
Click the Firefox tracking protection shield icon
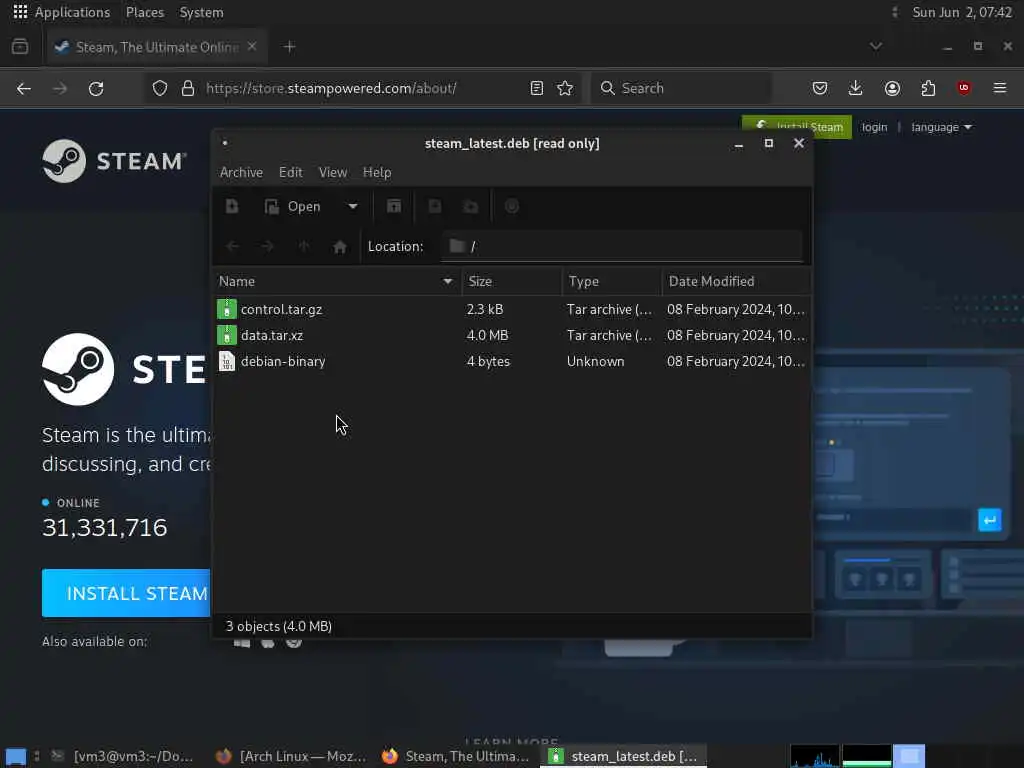click(x=160, y=88)
